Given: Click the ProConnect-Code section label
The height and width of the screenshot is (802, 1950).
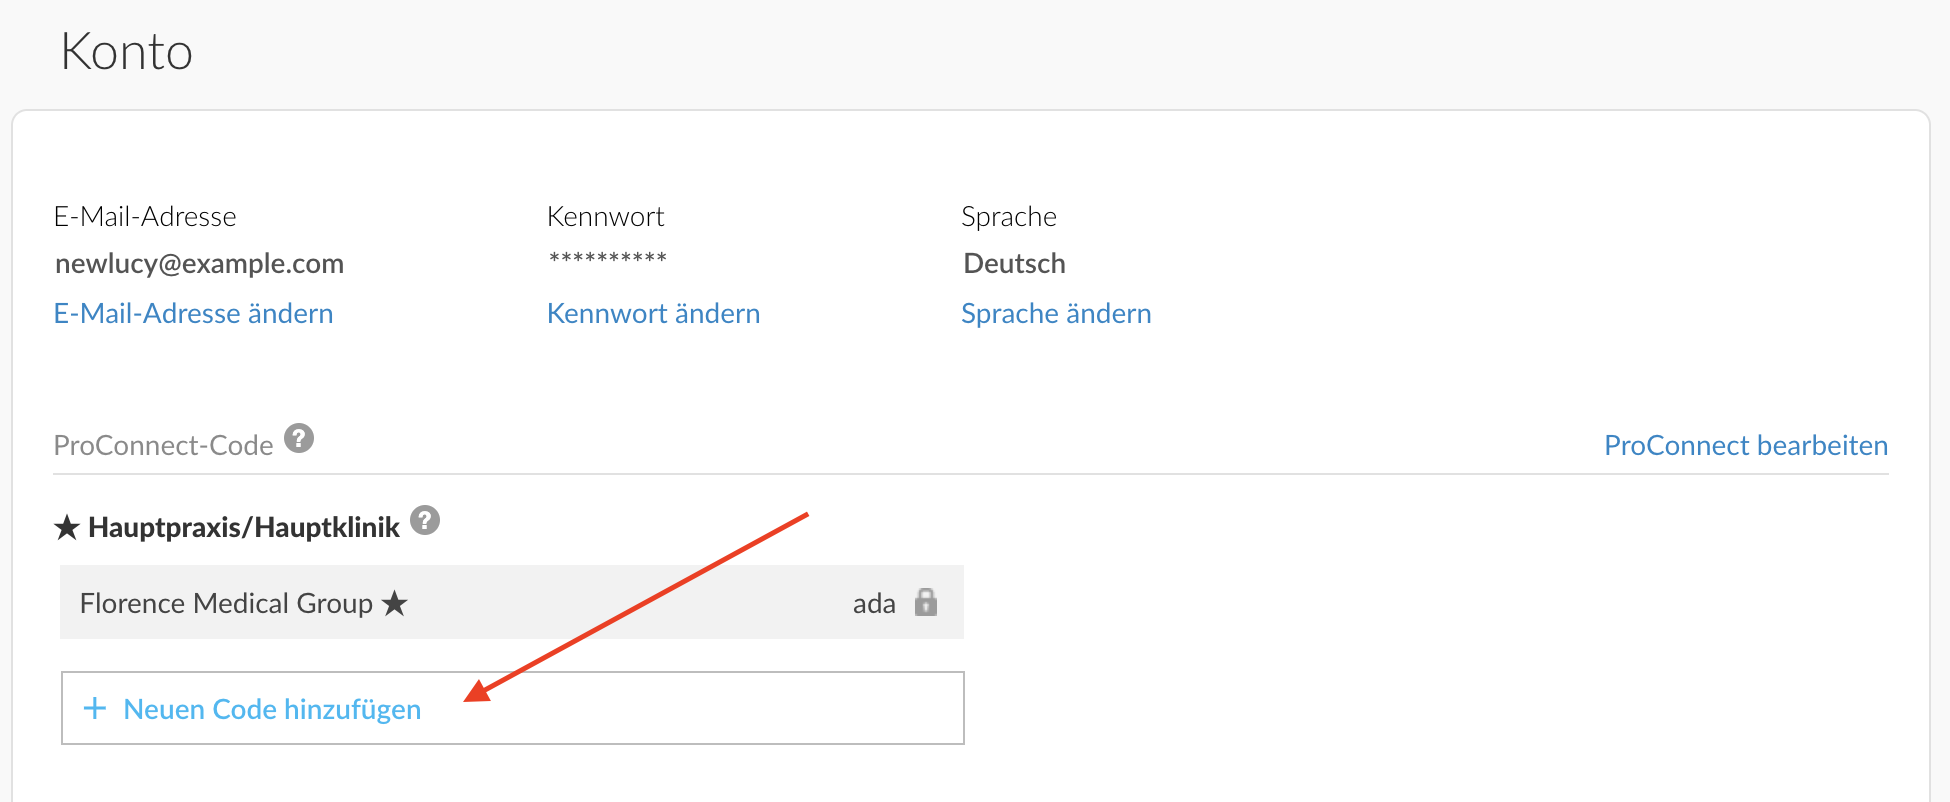Looking at the screenshot, I should point(163,445).
